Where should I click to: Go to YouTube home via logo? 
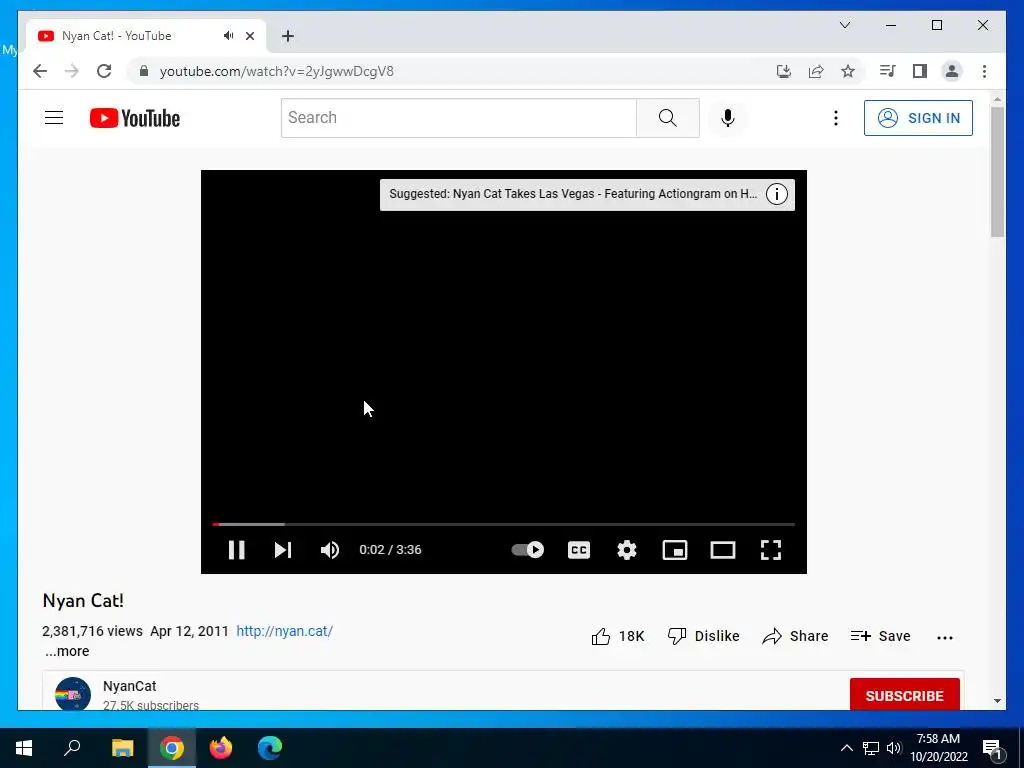pyautogui.click(x=135, y=118)
